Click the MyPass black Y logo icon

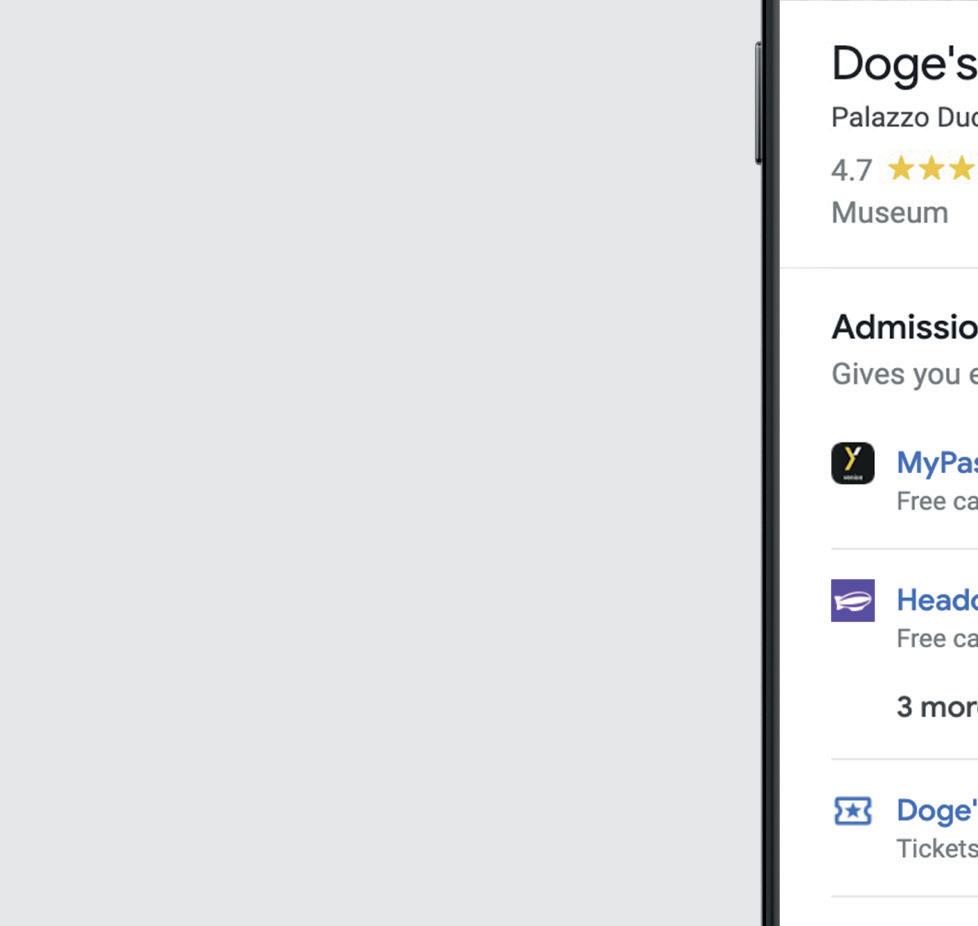tap(852, 464)
